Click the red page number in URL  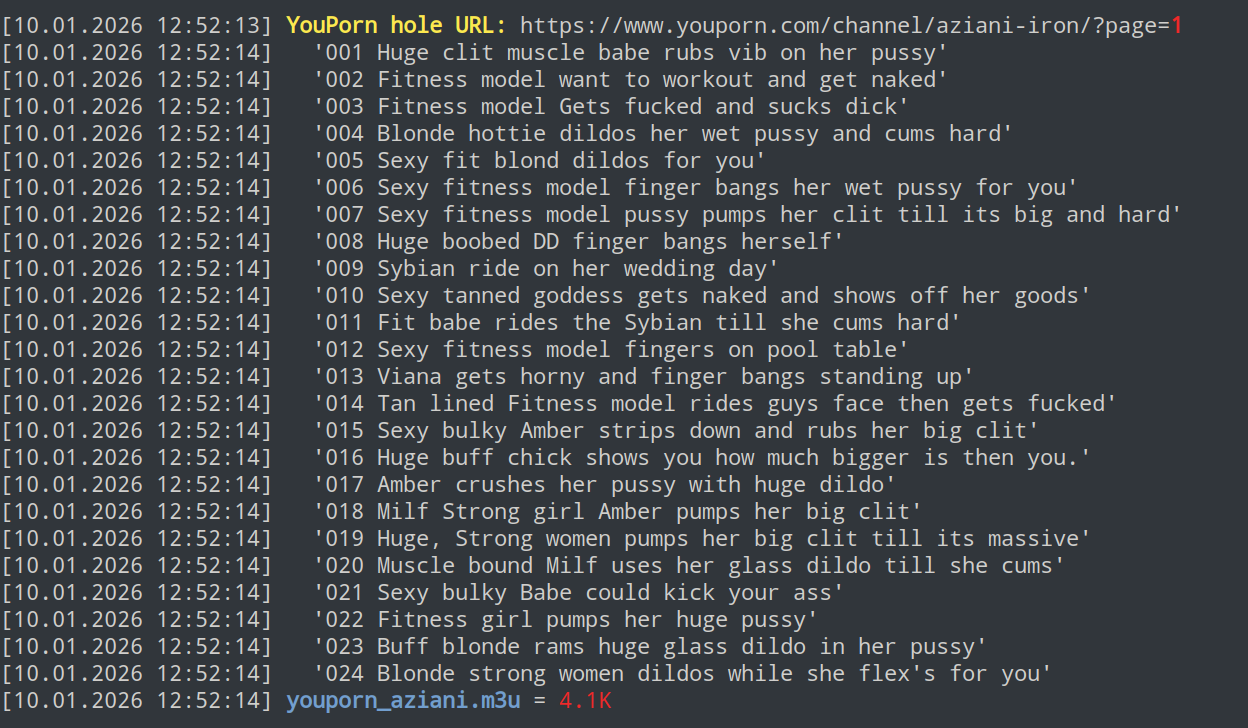tap(1177, 25)
